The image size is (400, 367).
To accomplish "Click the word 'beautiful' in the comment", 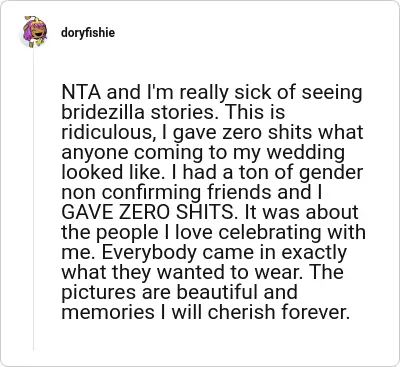I will [217, 292].
